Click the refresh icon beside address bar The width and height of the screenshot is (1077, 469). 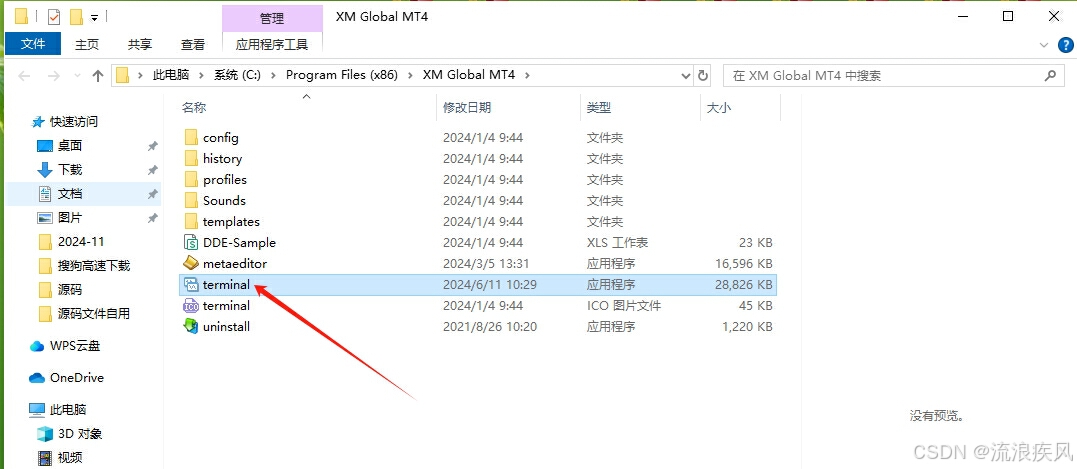point(703,76)
